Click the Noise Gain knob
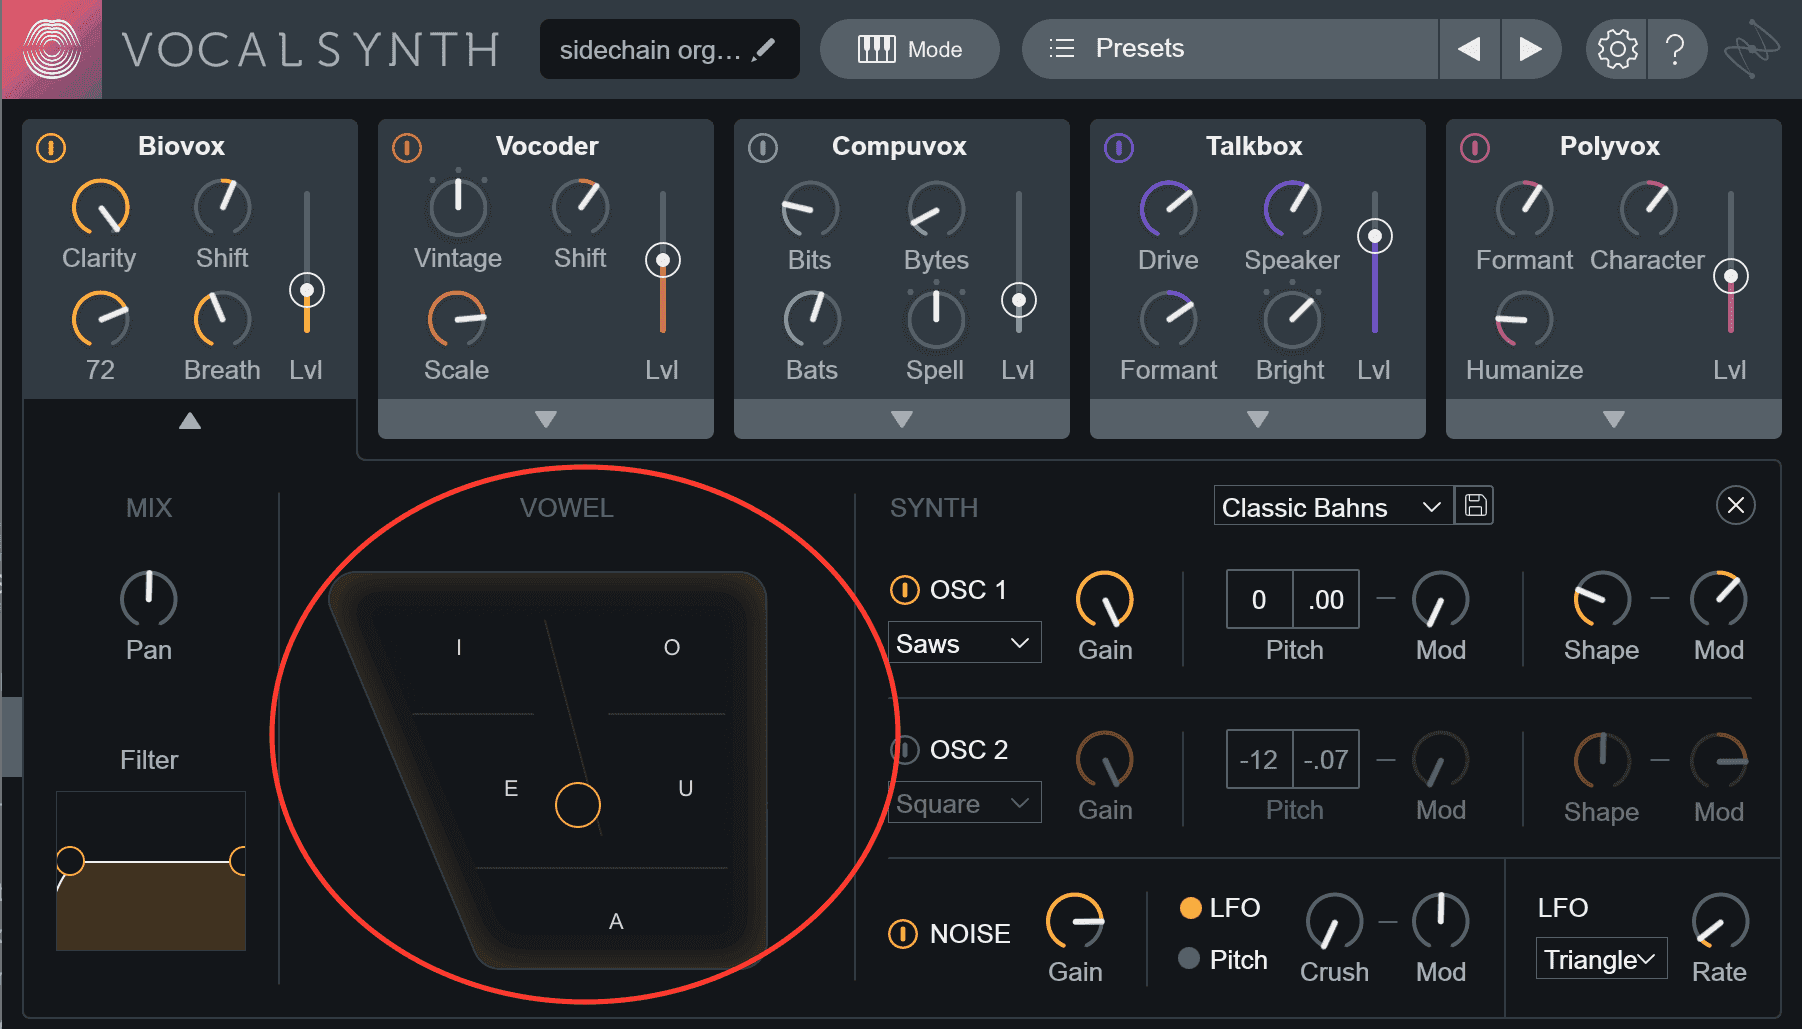This screenshot has width=1802, height=1029. (1075, 922)
